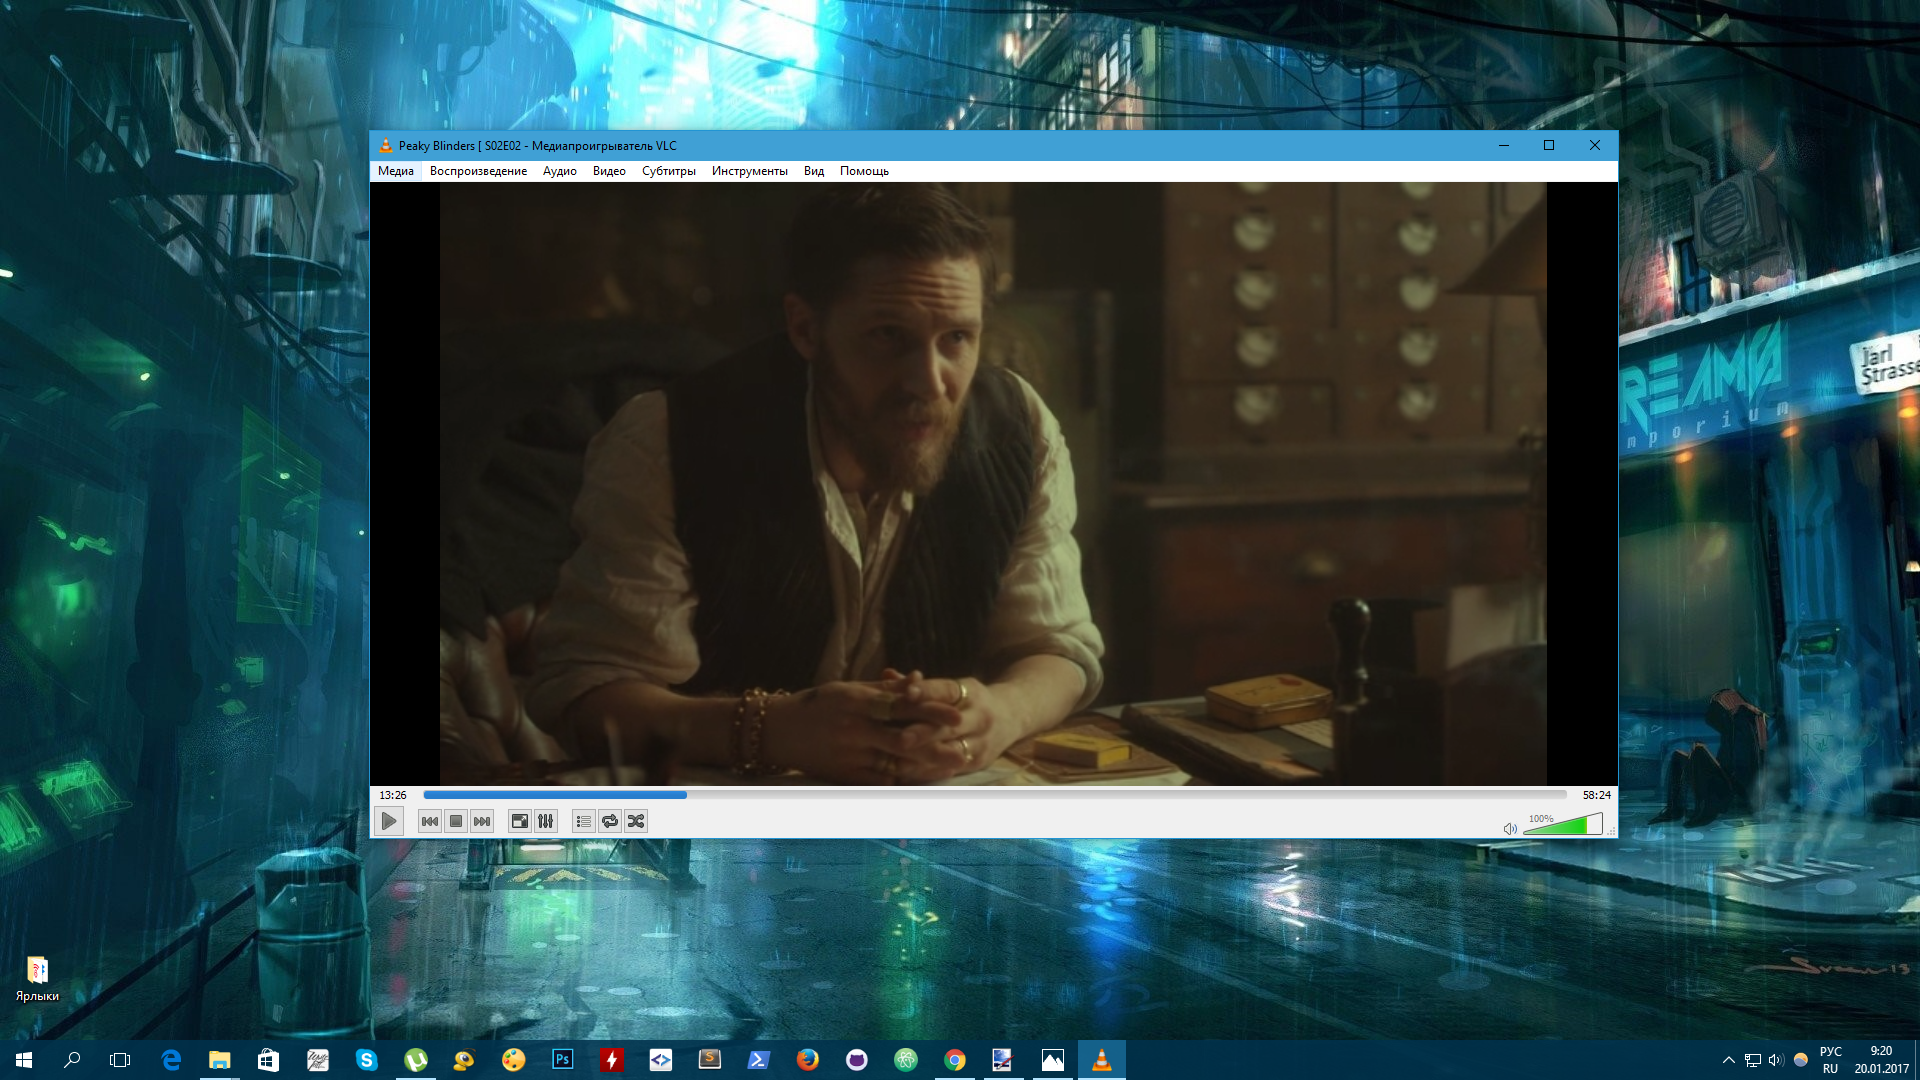Open system volume tray icon
This screenshot has width=1920, height=1080.
tap(1776, 1060)
